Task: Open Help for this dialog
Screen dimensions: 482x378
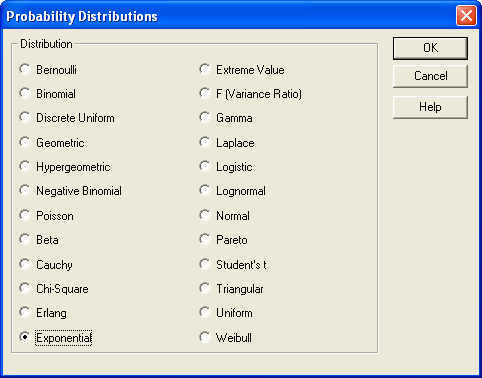Action: click(430, 107)
